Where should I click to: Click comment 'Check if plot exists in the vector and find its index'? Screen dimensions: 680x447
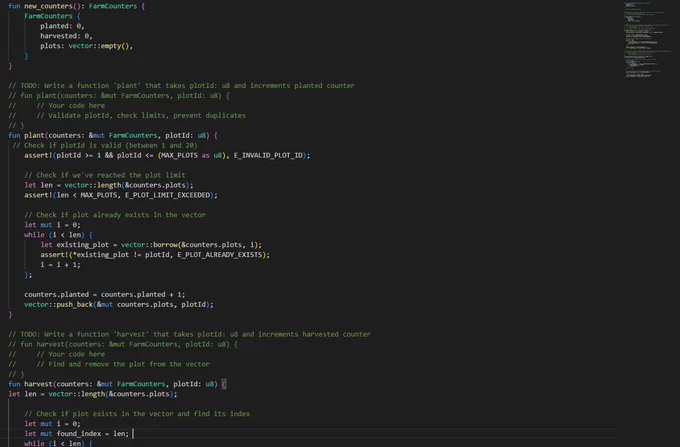[137, 414]
